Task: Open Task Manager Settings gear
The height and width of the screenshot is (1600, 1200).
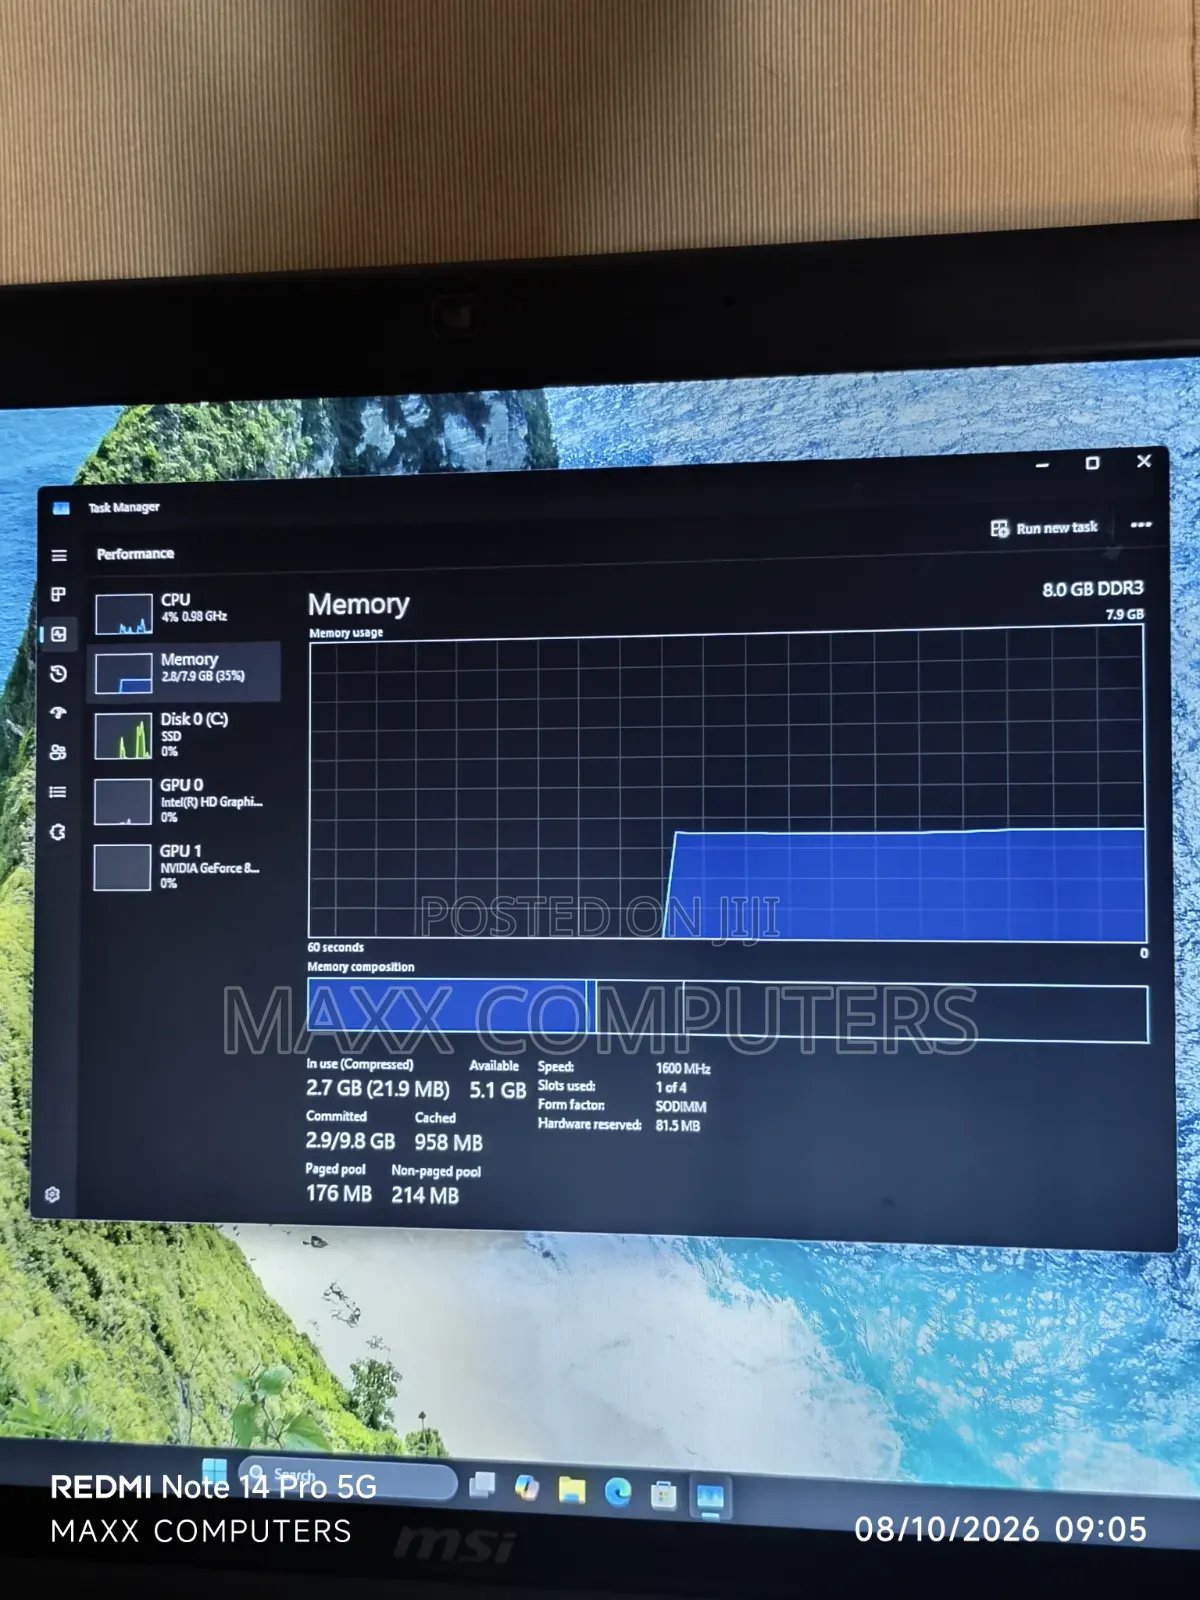Action: click(x=52, y=1194)
